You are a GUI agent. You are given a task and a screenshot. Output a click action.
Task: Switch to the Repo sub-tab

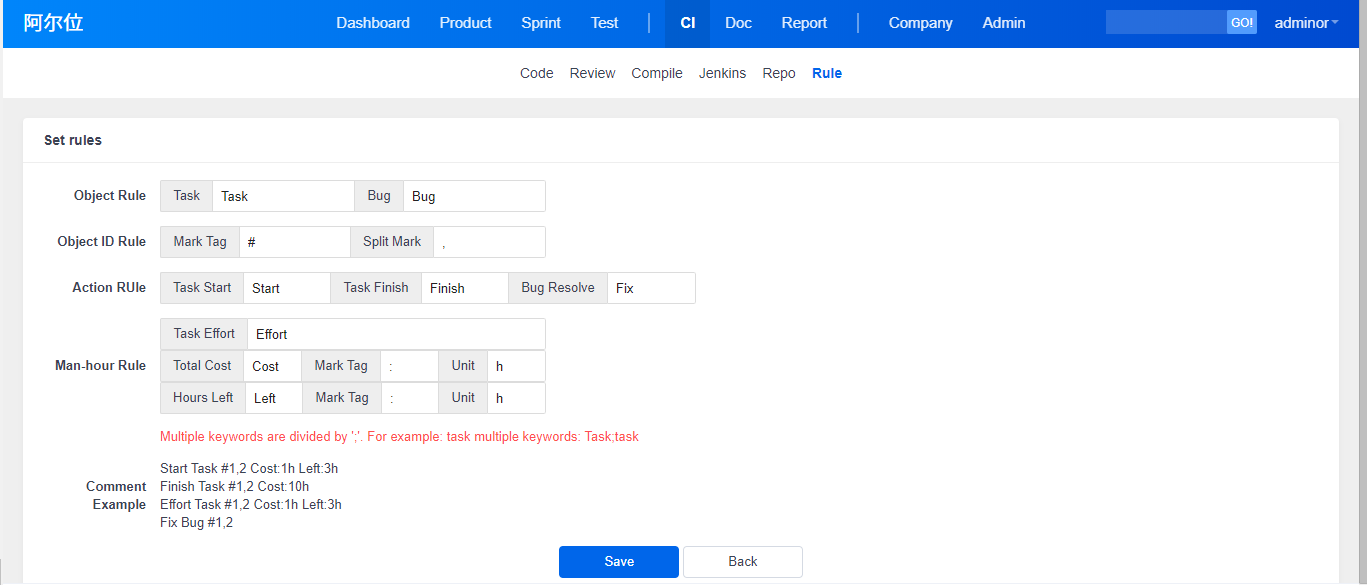pyautogui.click(x=779, y=73)
